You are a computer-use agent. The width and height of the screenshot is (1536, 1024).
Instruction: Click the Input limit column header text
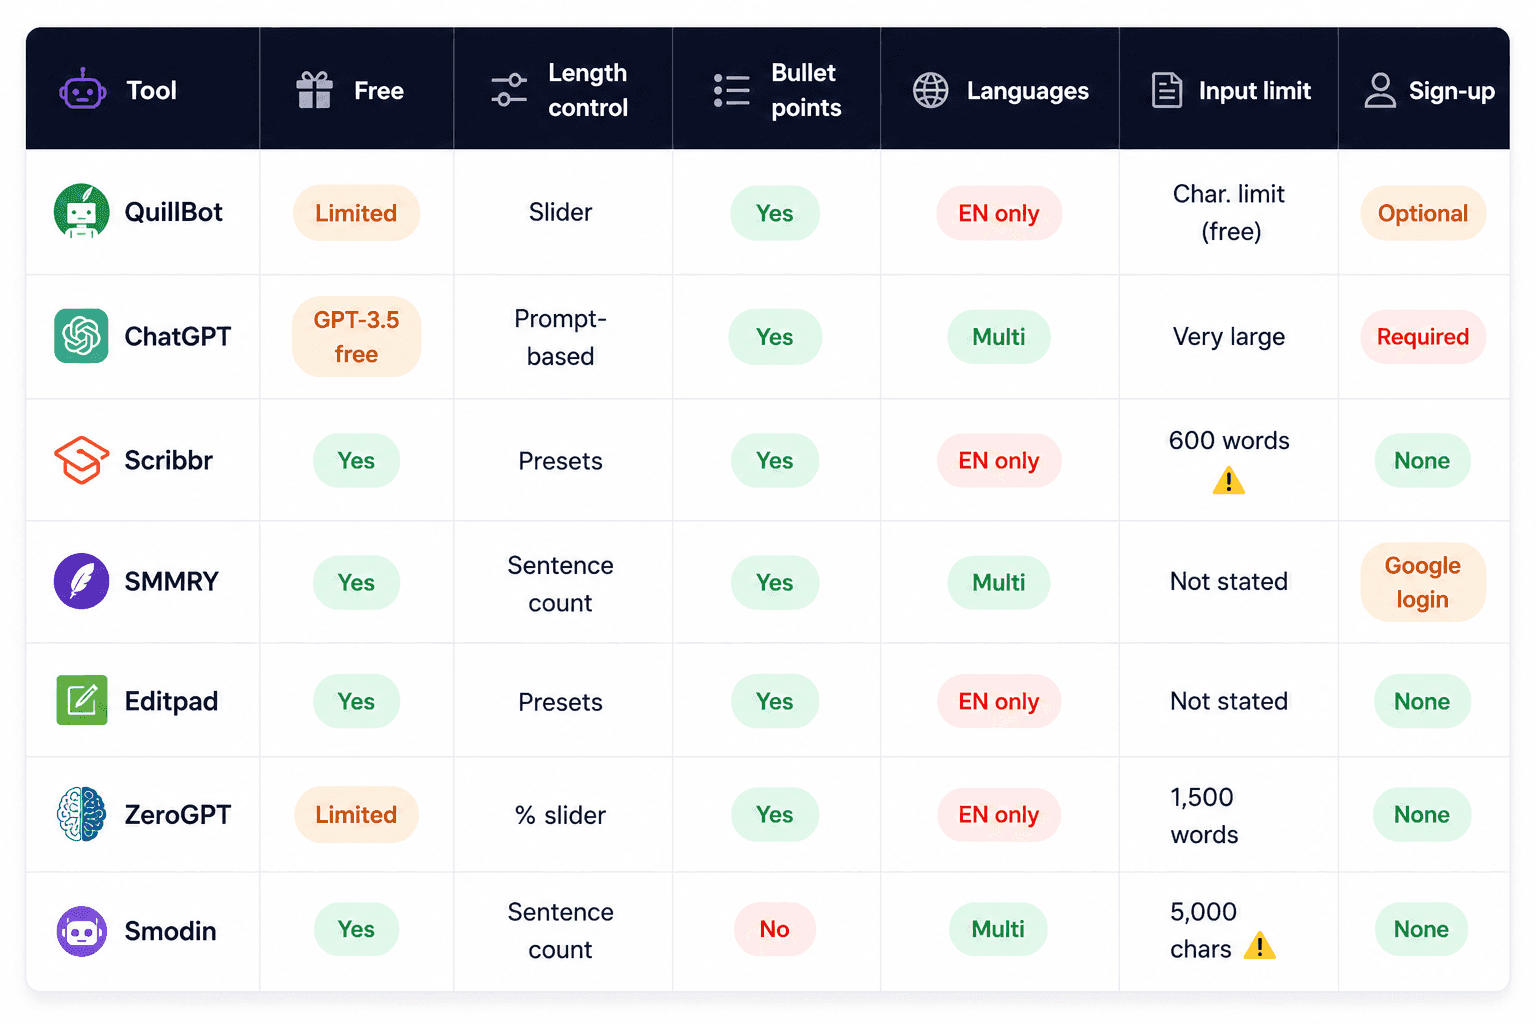[x=1255, y=91]
